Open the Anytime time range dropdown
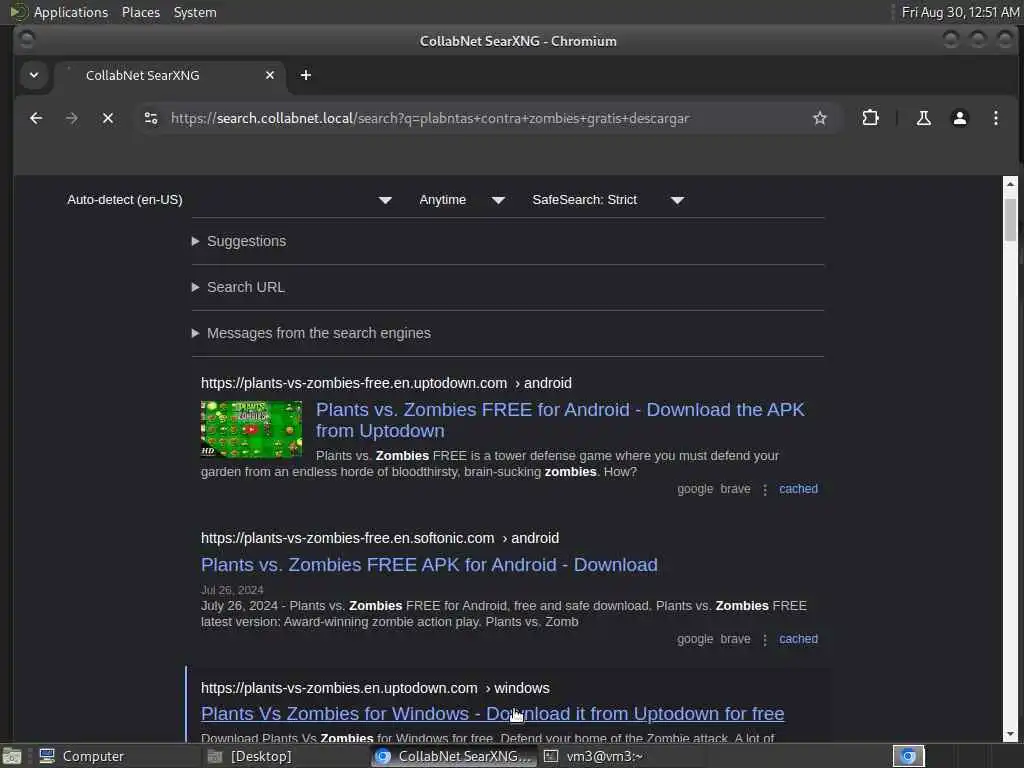 (462, 200)
